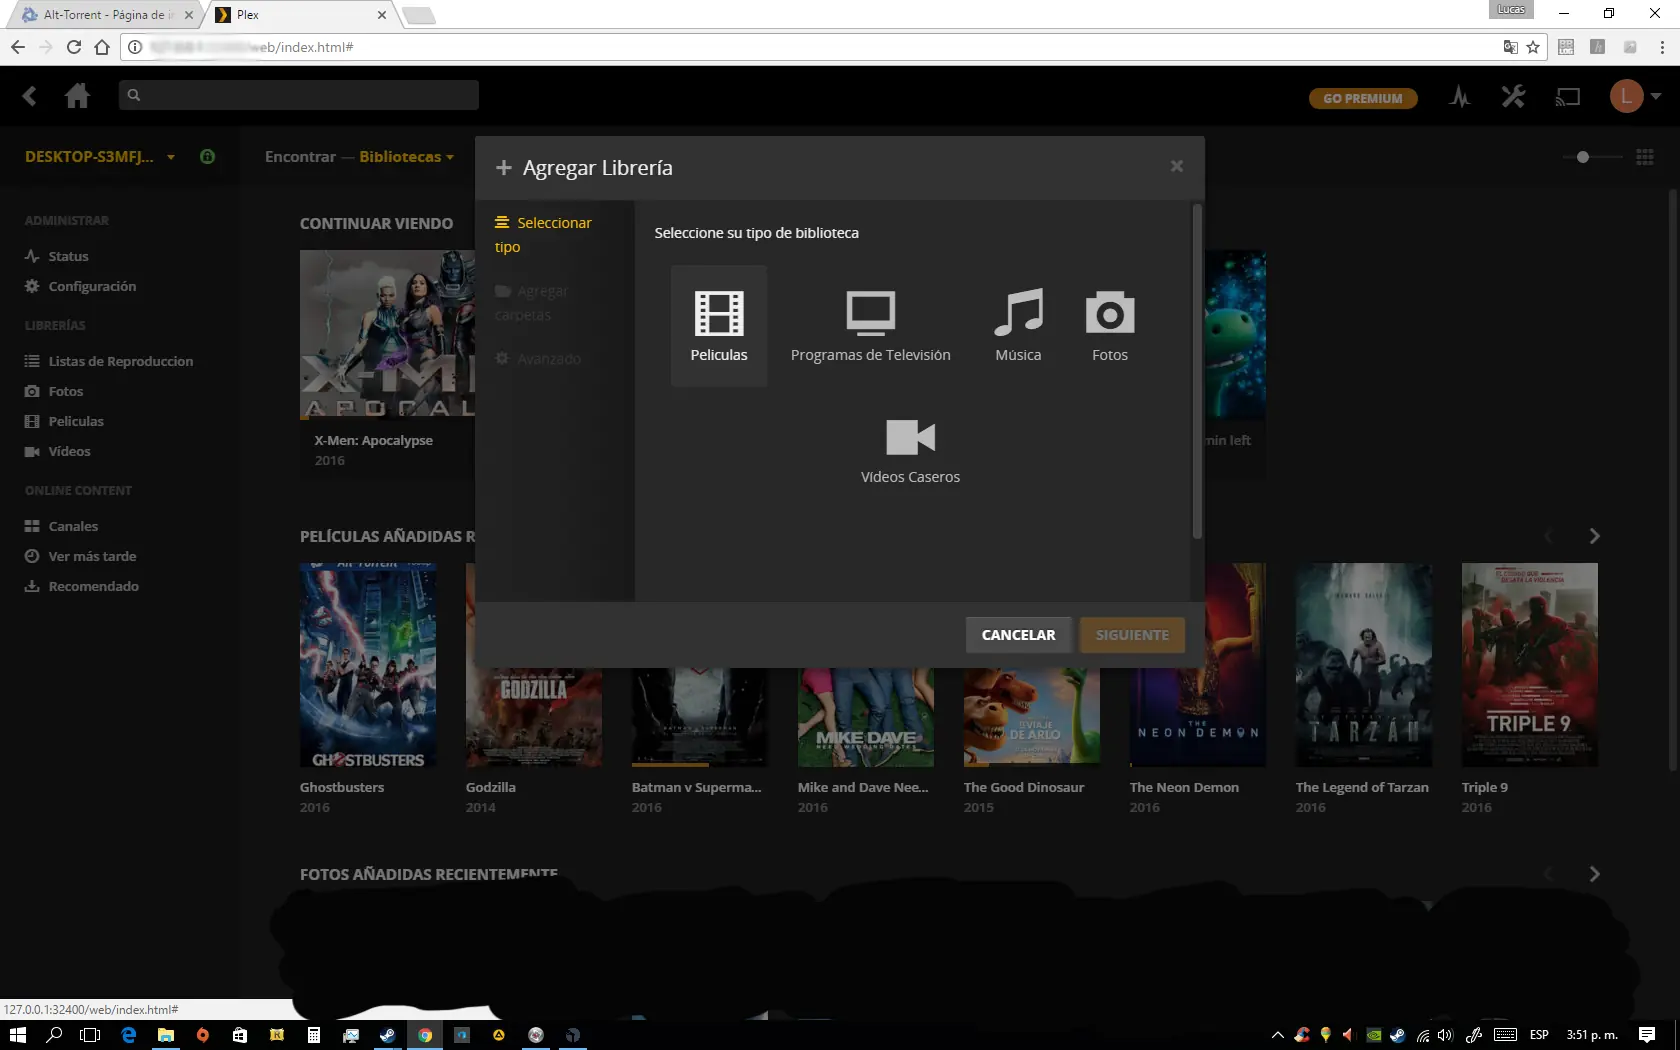Open the Fotos sidebar library
The height and width of the screenshot is (1050, 1680).
(x=54, y=391)
